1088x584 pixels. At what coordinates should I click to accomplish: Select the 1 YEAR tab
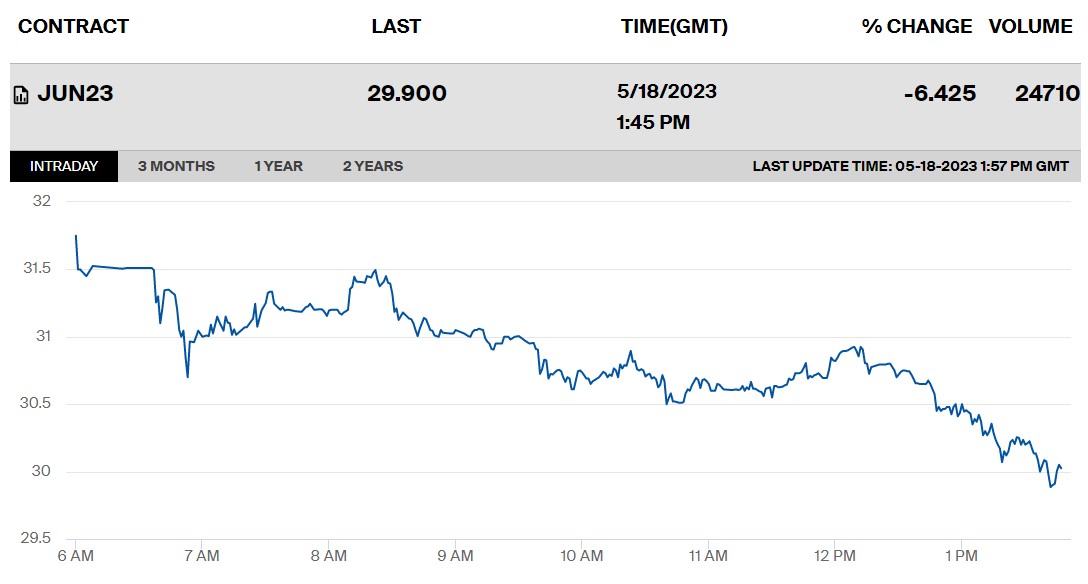(x=278, y=166)
